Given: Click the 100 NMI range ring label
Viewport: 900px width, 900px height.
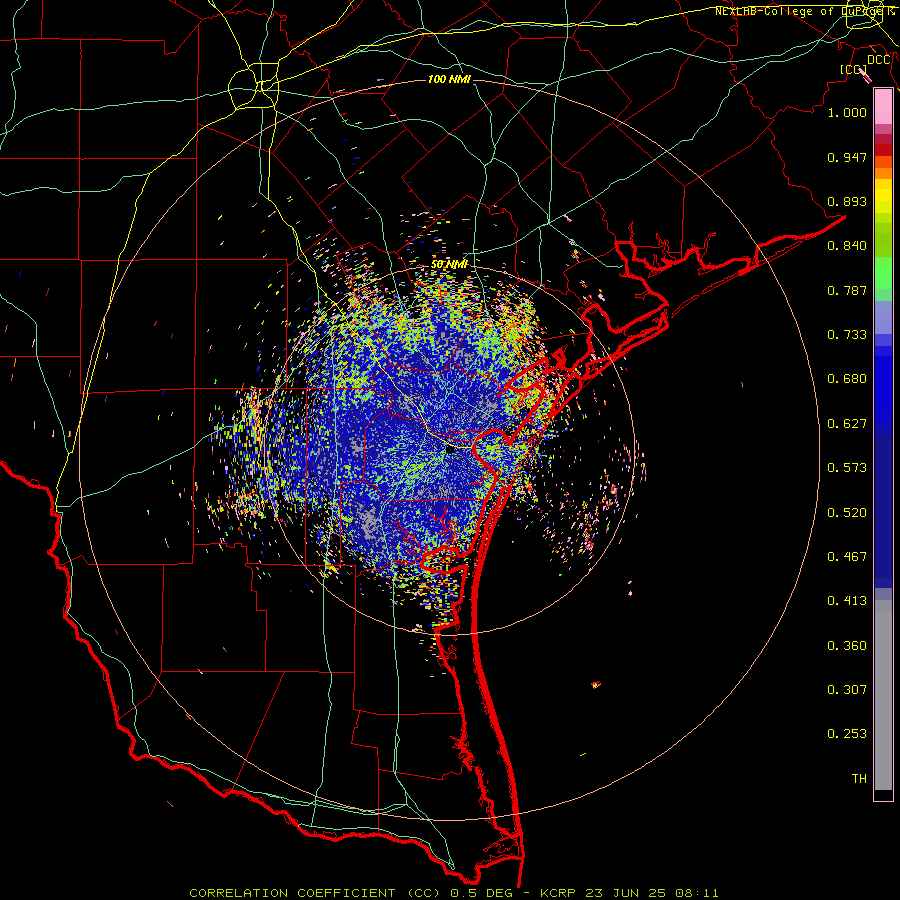Looking at the screenshot, I should 449,79.
